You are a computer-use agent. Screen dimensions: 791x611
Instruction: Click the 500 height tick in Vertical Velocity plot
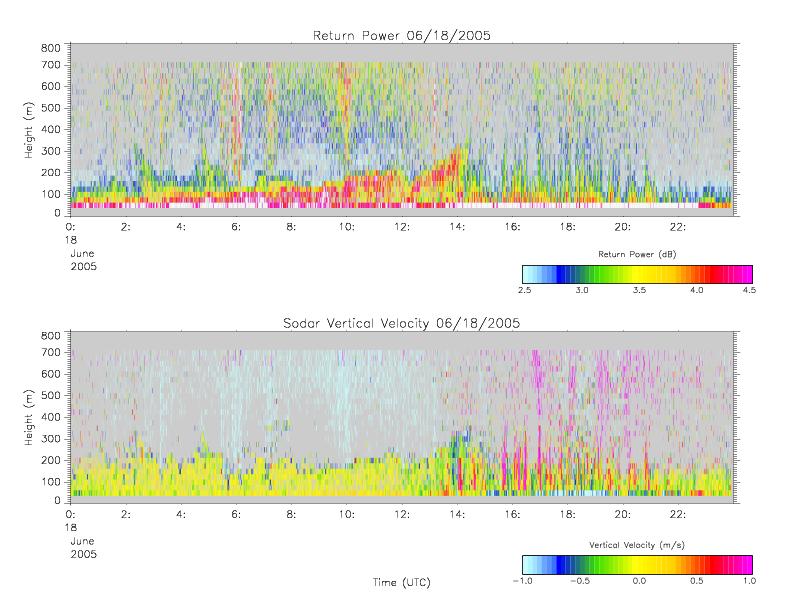tap(50, 396)
